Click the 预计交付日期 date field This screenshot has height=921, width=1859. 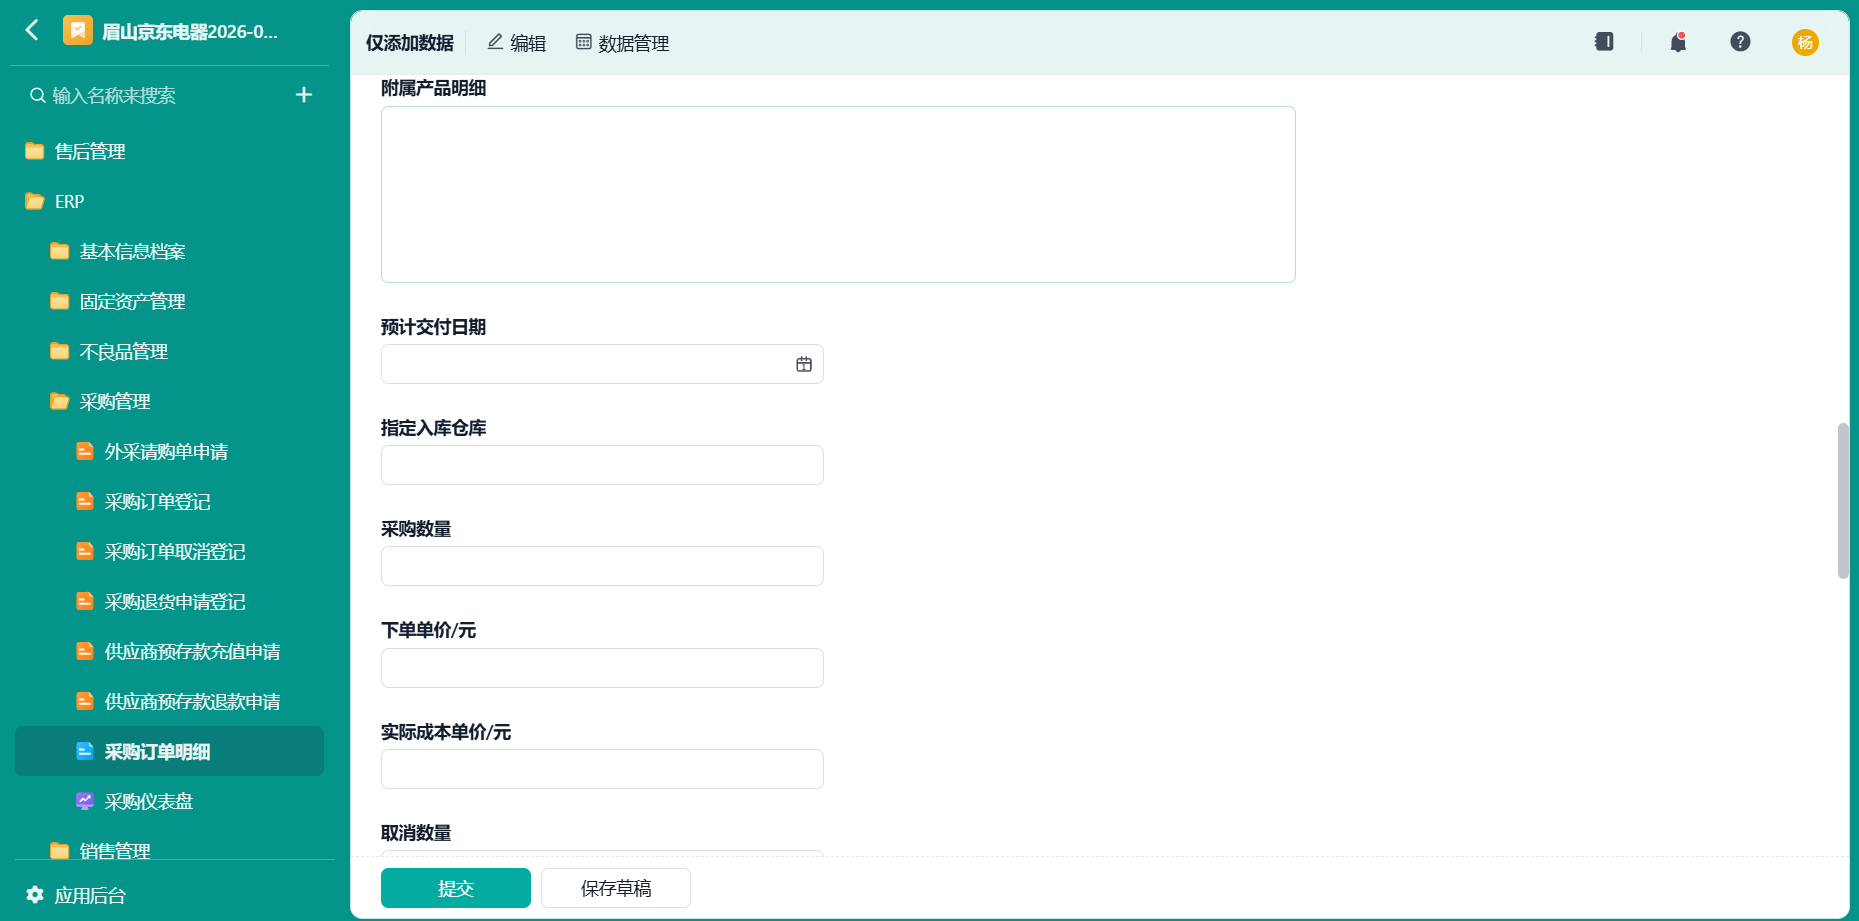coord(602,364)
